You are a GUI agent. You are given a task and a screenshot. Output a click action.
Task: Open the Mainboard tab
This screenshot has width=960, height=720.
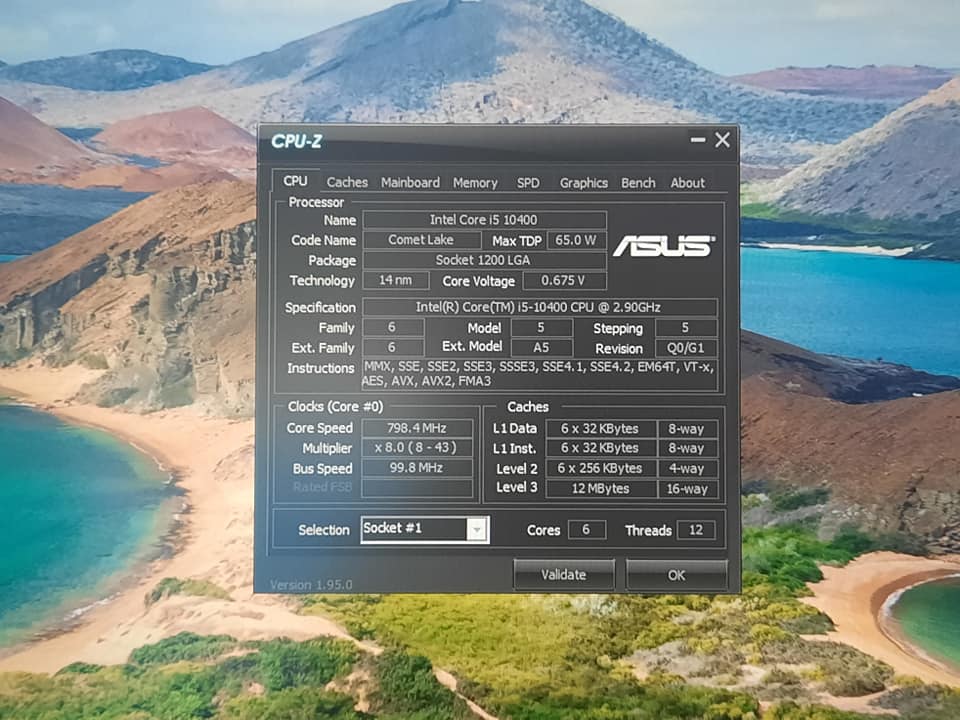coord(410,182)
